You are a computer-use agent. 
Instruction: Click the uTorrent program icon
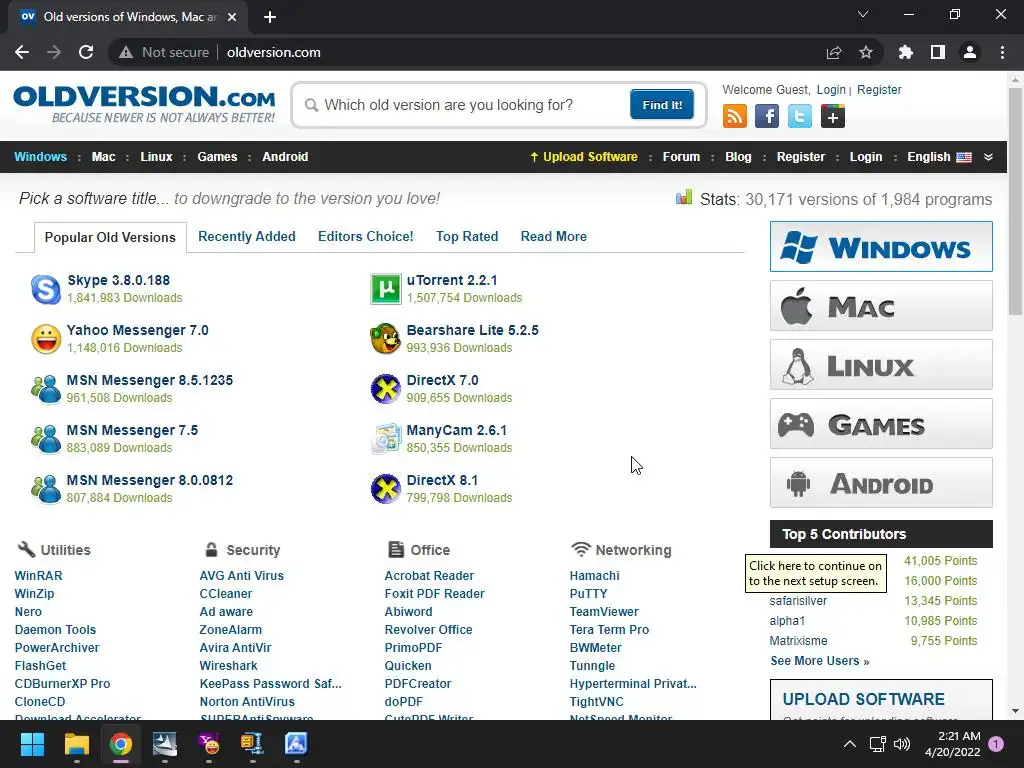click(x=385, y=289)
